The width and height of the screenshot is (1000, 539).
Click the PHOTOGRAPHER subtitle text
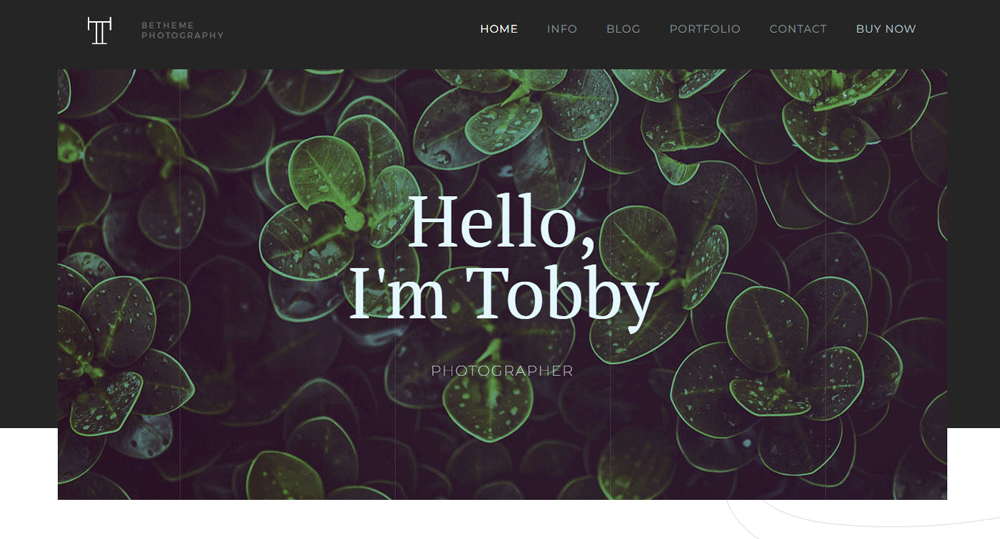(502, 371)
